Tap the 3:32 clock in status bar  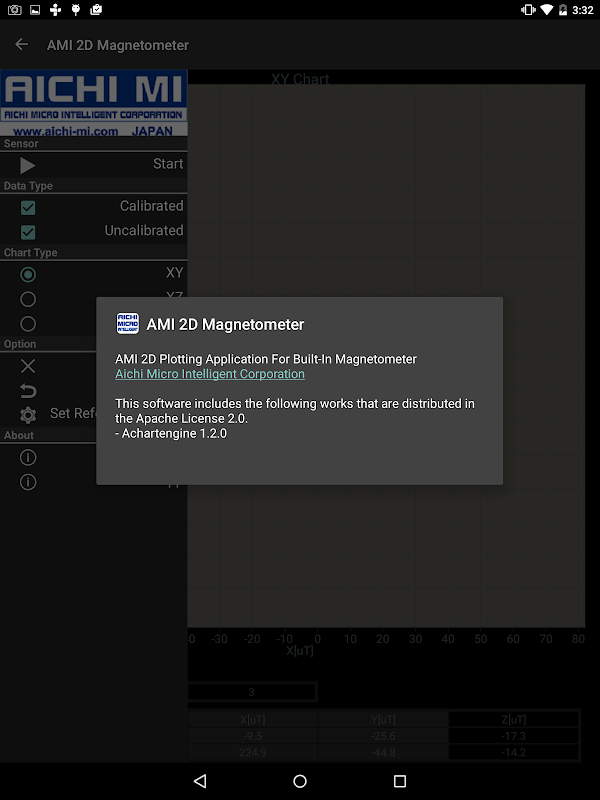pos(583,10)
